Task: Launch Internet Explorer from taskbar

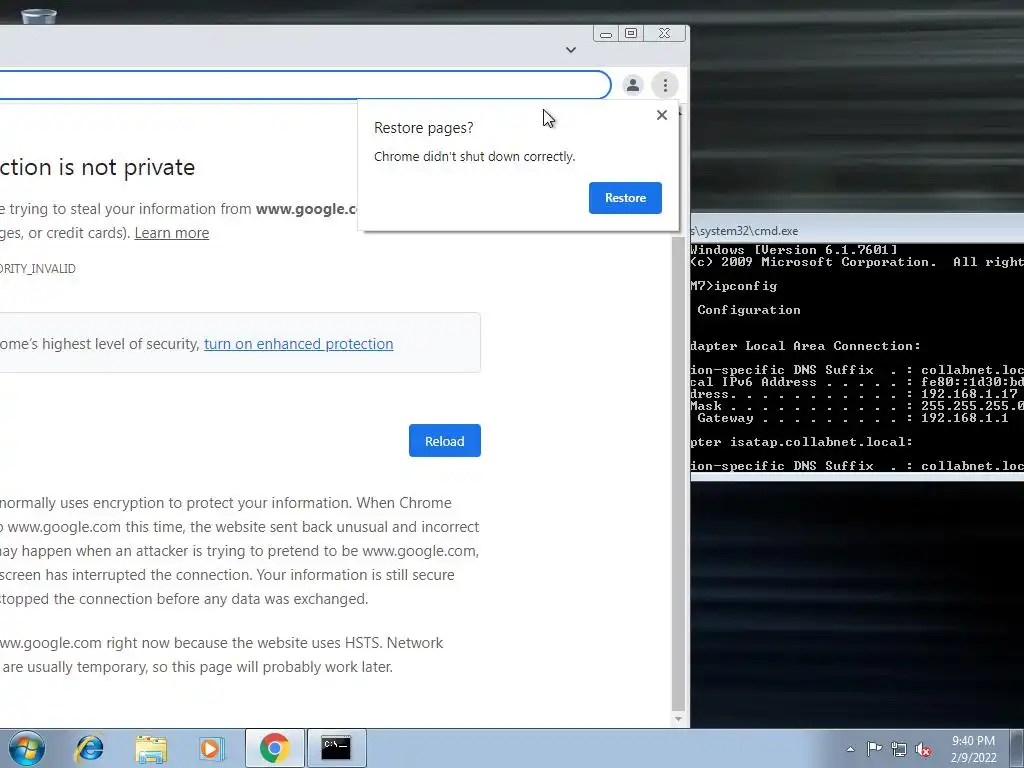Action: [x=89, y=748]
